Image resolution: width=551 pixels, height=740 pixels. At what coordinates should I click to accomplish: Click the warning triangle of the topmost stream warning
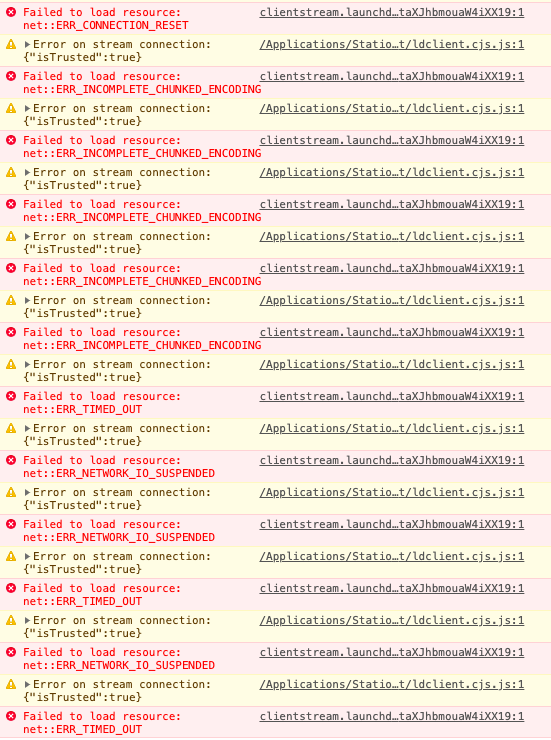pyautogui.click(x=11, y=44)
